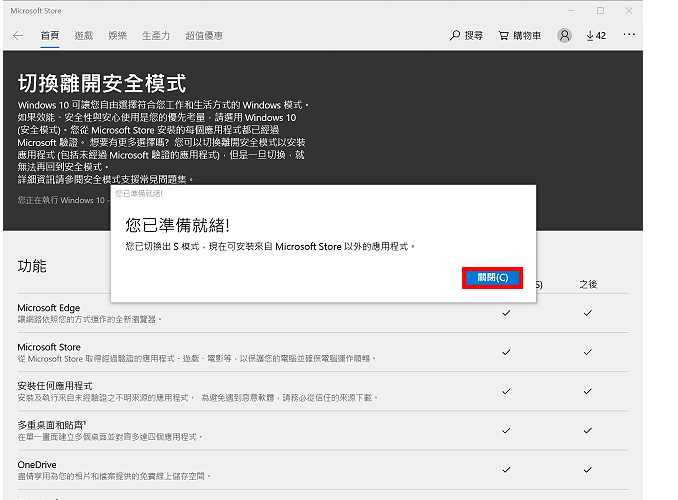The height and width of the screenshot is (500, 678).
Task: Select the 首頁 home tab
Action: pos(50,35)
